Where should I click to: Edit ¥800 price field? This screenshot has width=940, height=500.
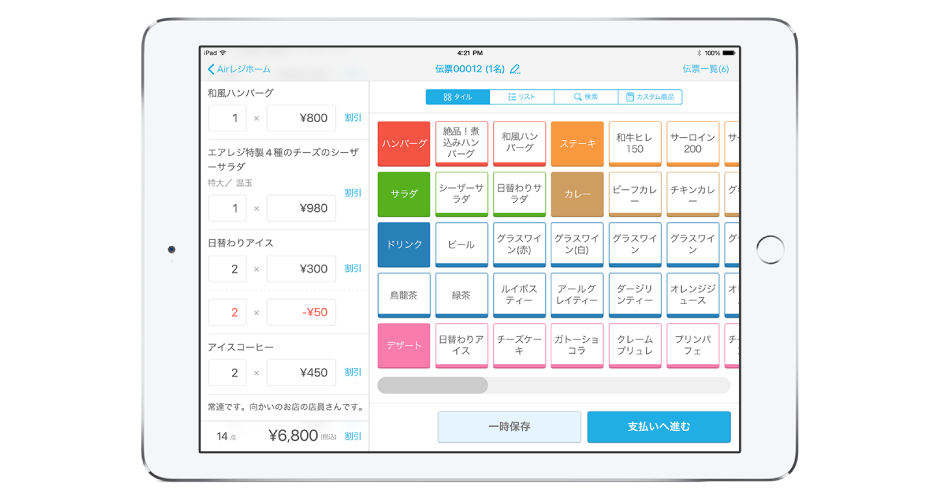click(x=302, y=118)
